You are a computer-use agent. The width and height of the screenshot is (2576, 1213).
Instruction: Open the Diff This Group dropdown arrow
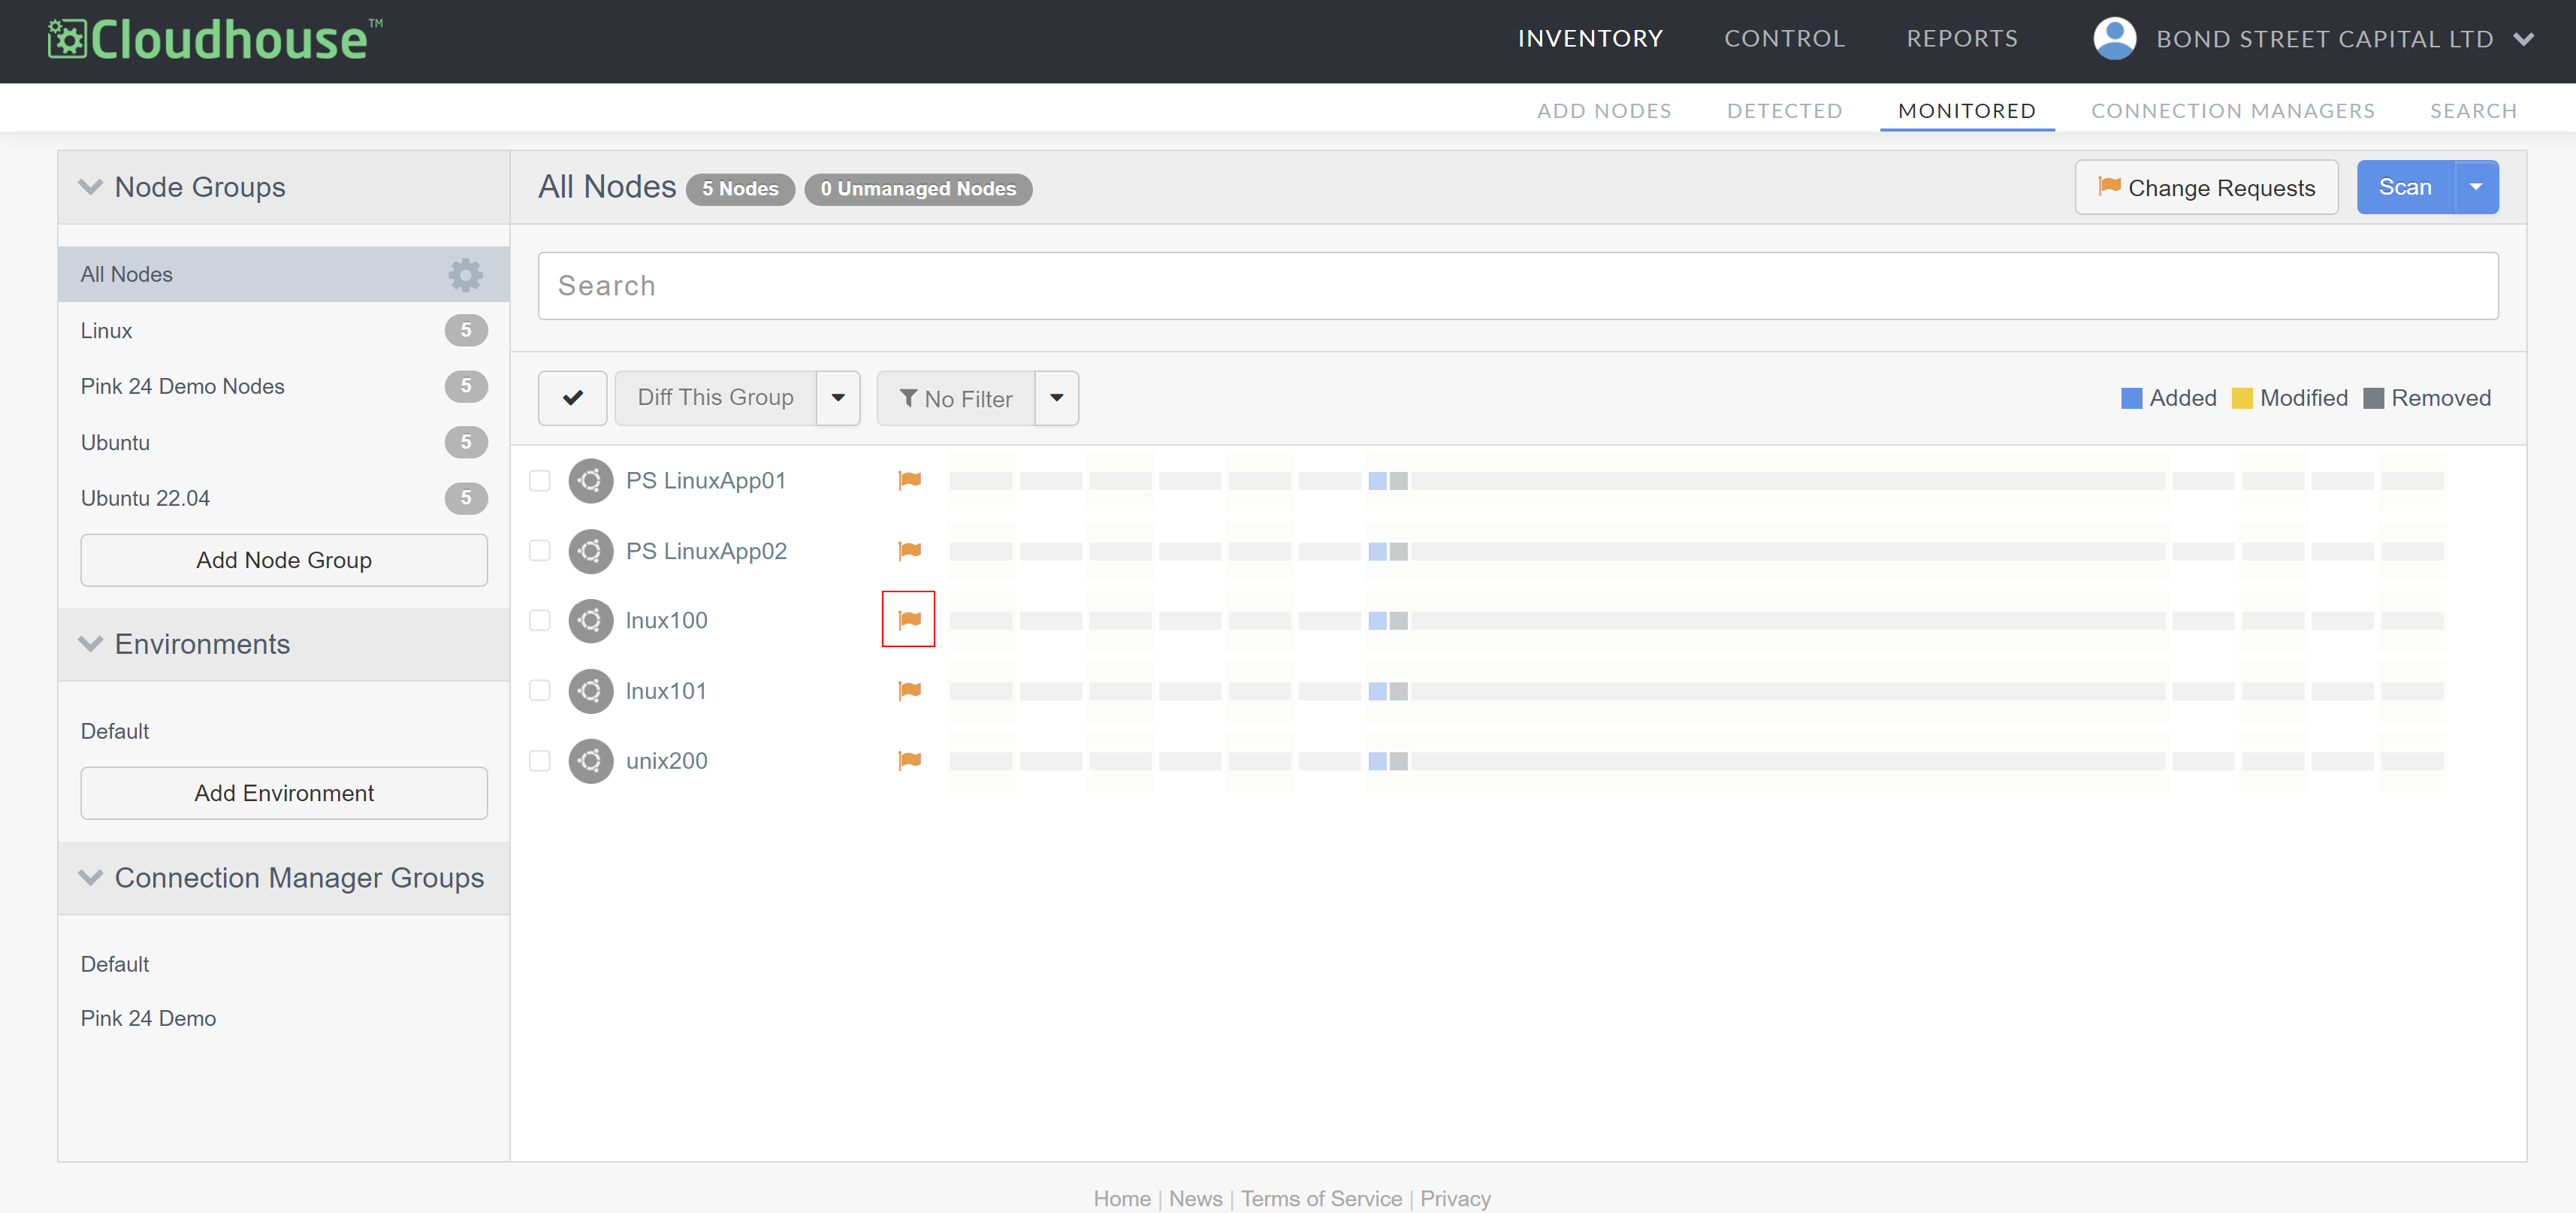838,398
